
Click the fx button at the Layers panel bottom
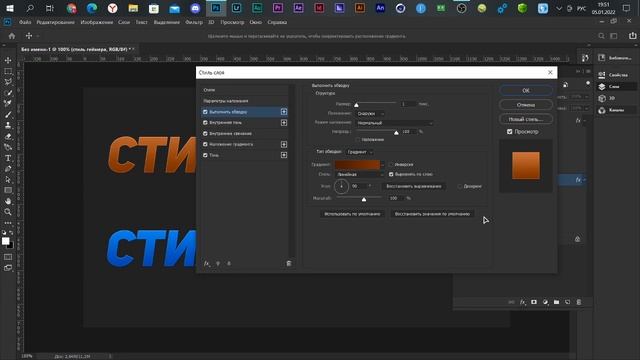(522, 302)
